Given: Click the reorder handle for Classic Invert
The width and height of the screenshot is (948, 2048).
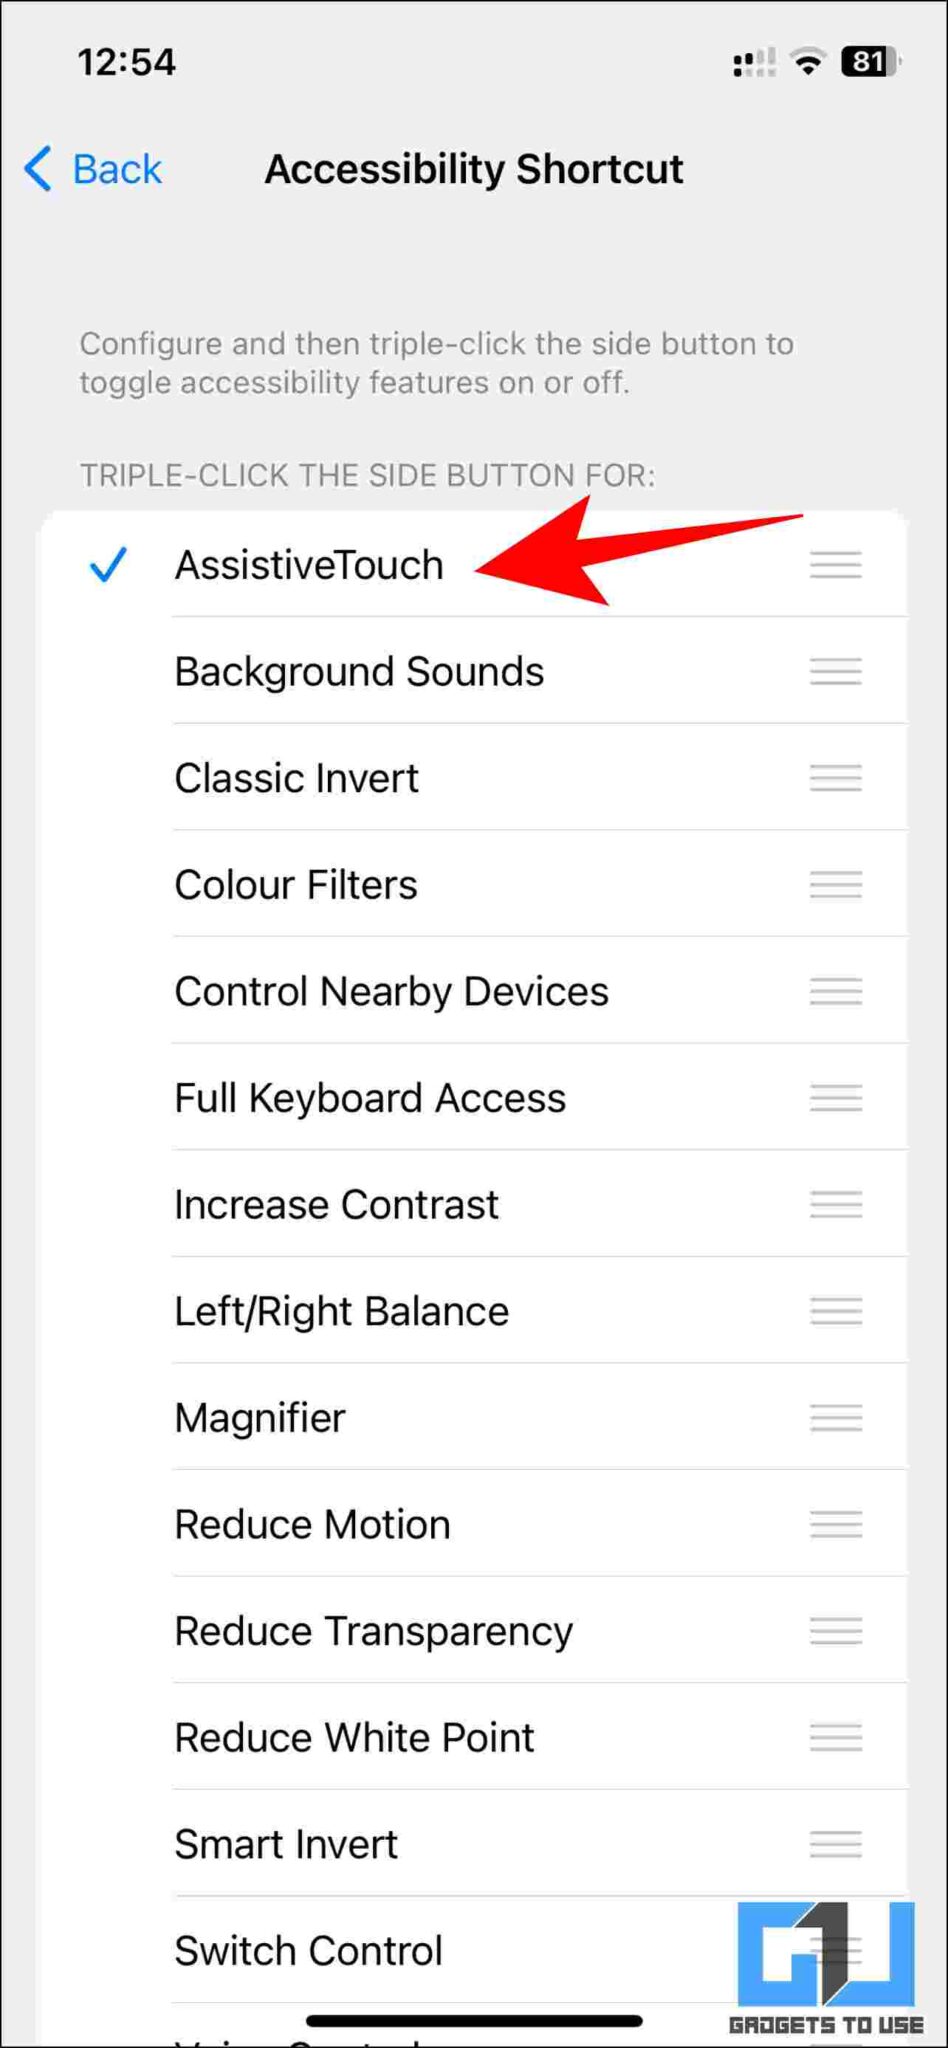Looking at the screenshot, I should (836, 779).
